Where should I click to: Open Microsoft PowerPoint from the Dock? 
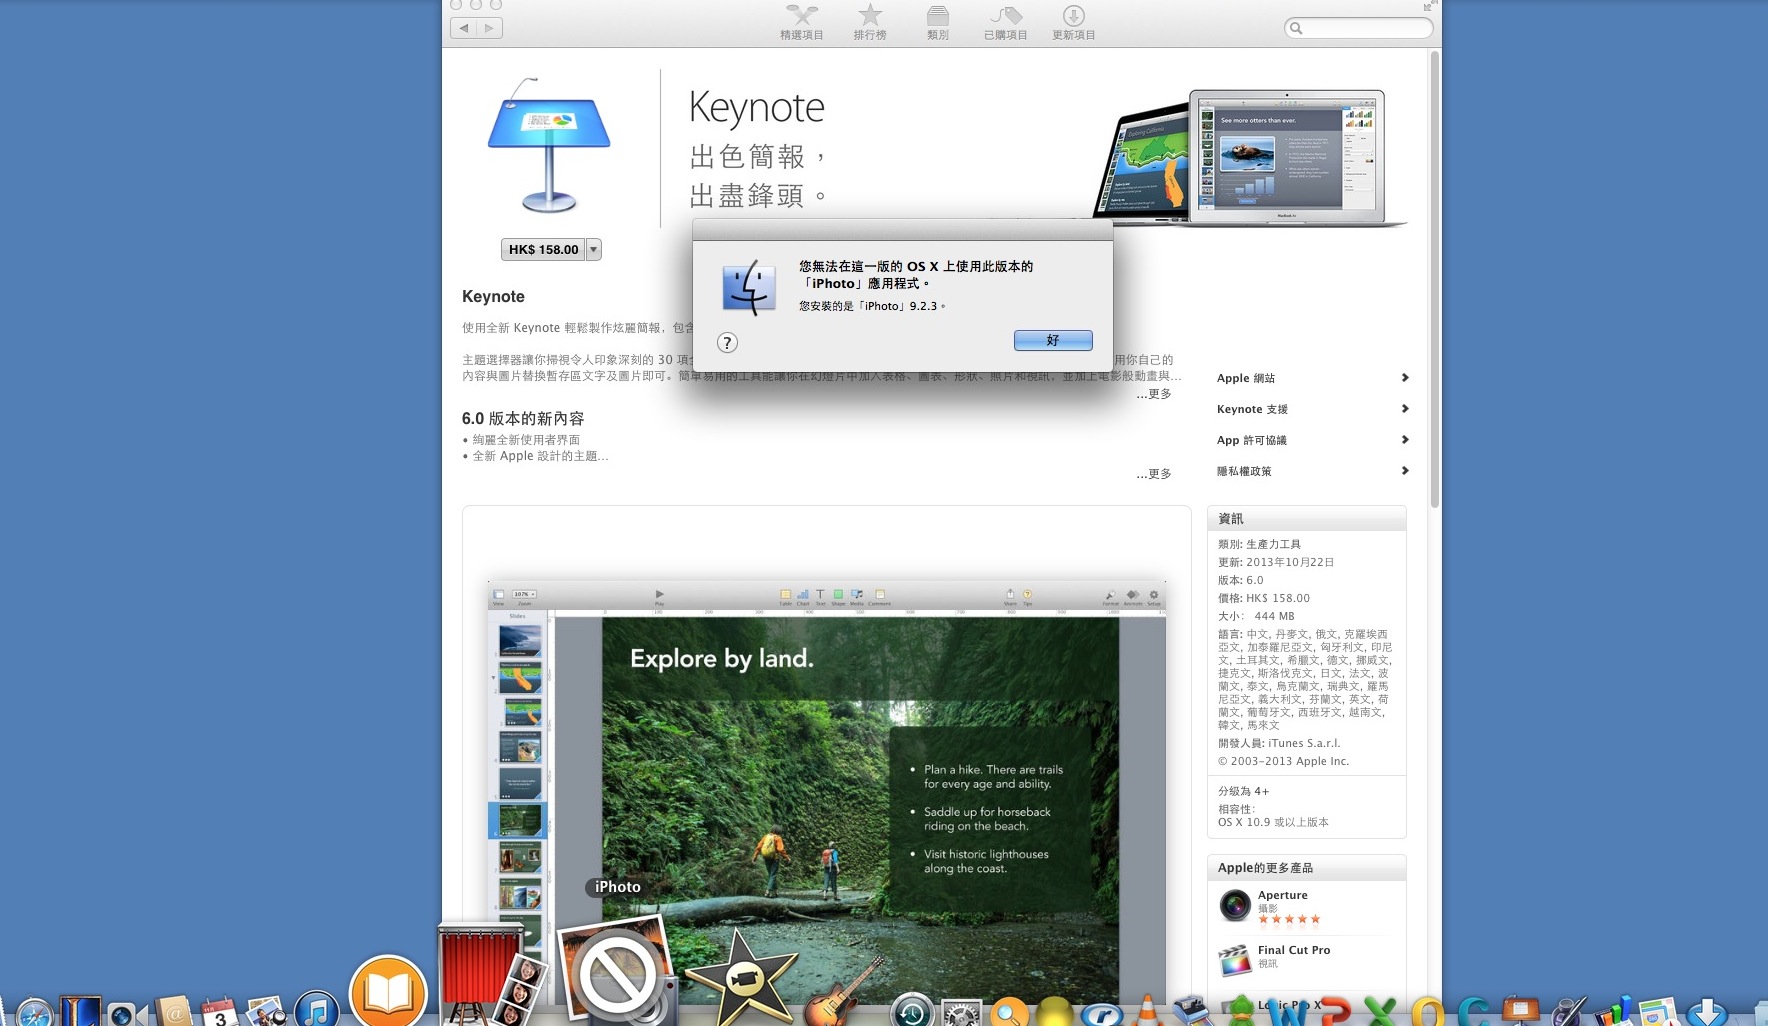(x=1335, y=1012)
